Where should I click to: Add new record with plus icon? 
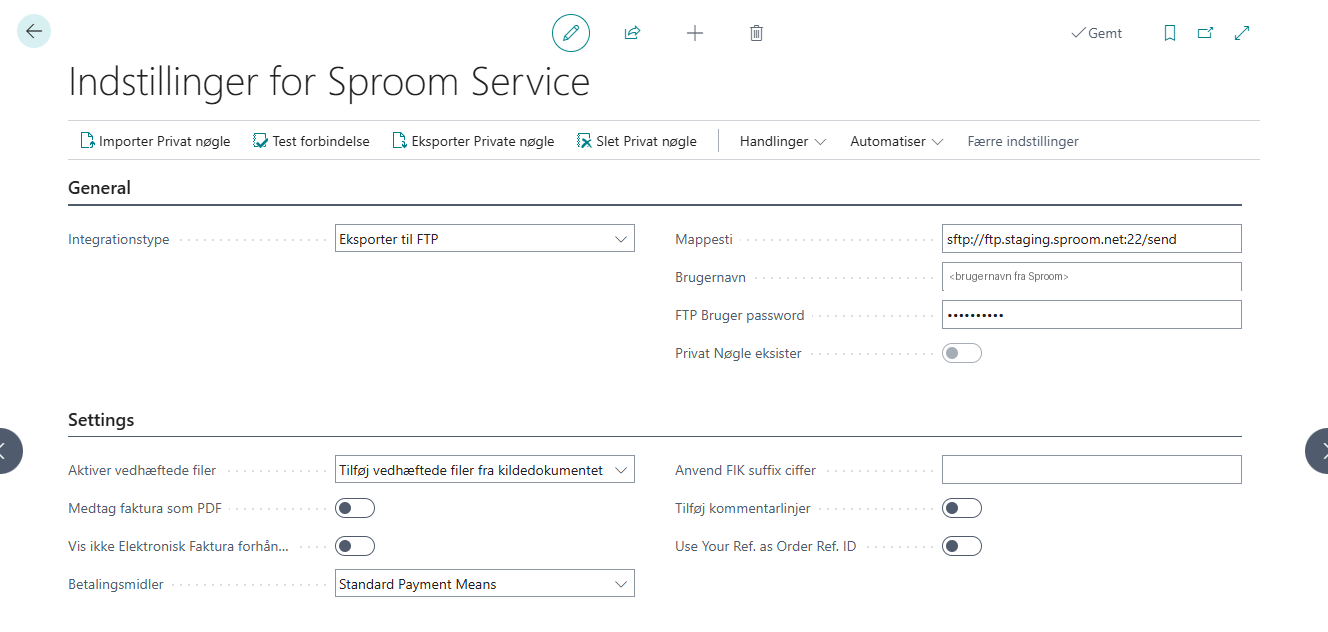pyautogui.click(x=695, y=33)
